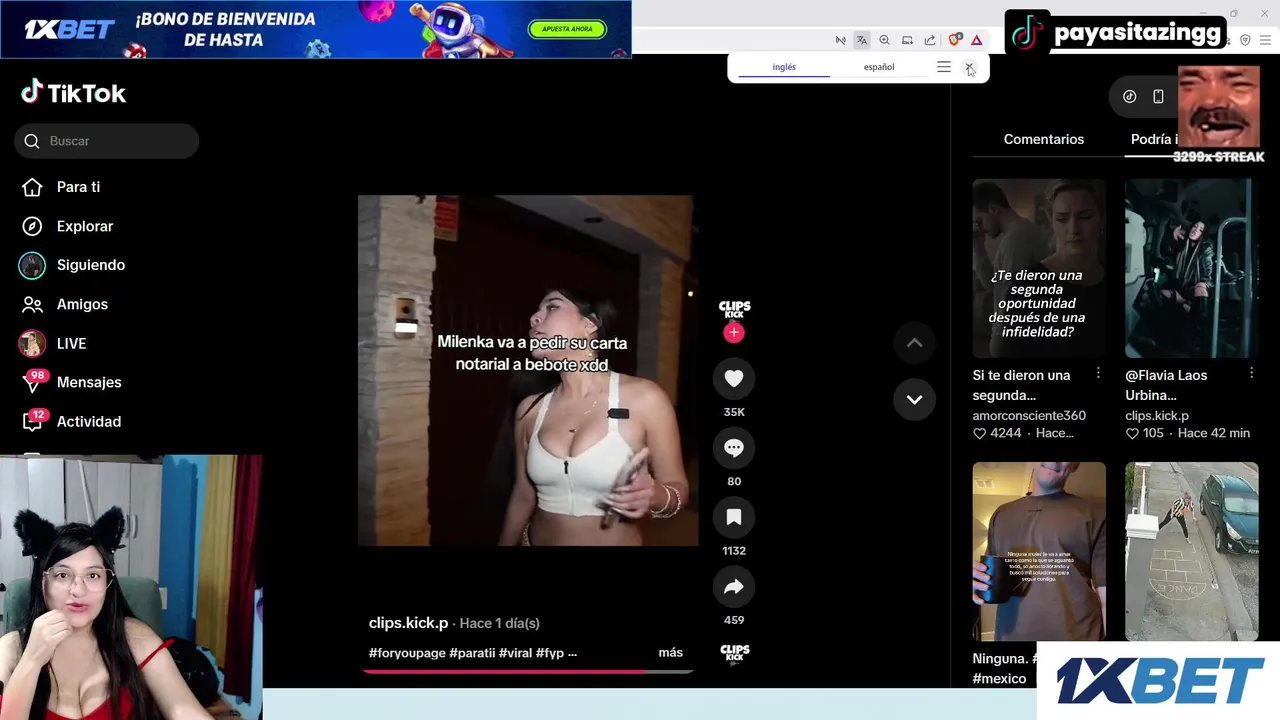Open the hopscotch street video thumbnail

(1192, 551)
